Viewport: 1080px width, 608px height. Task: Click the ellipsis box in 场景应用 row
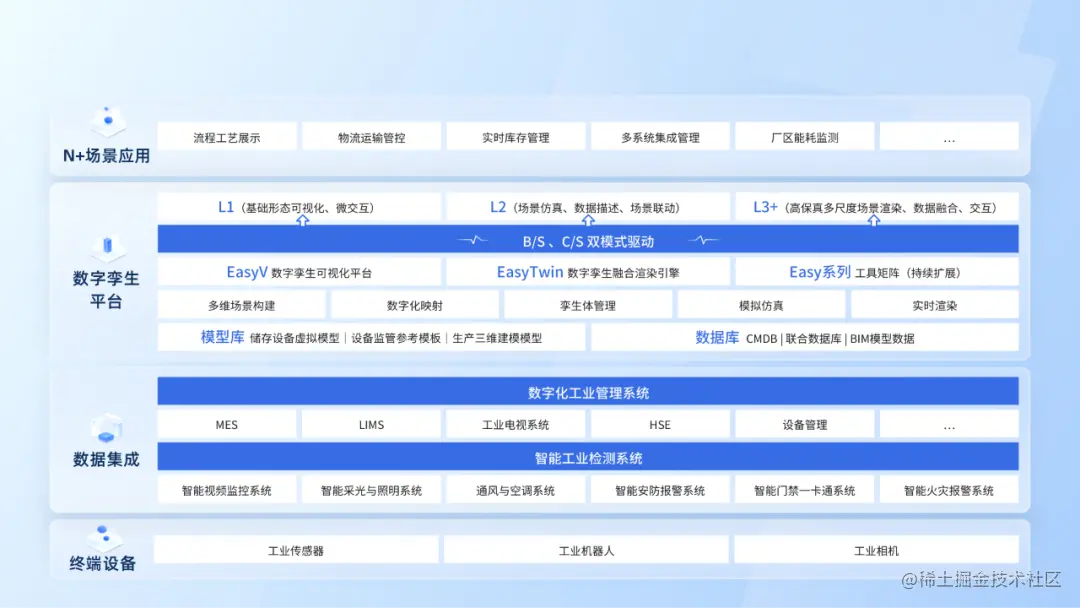coord(949,137)
